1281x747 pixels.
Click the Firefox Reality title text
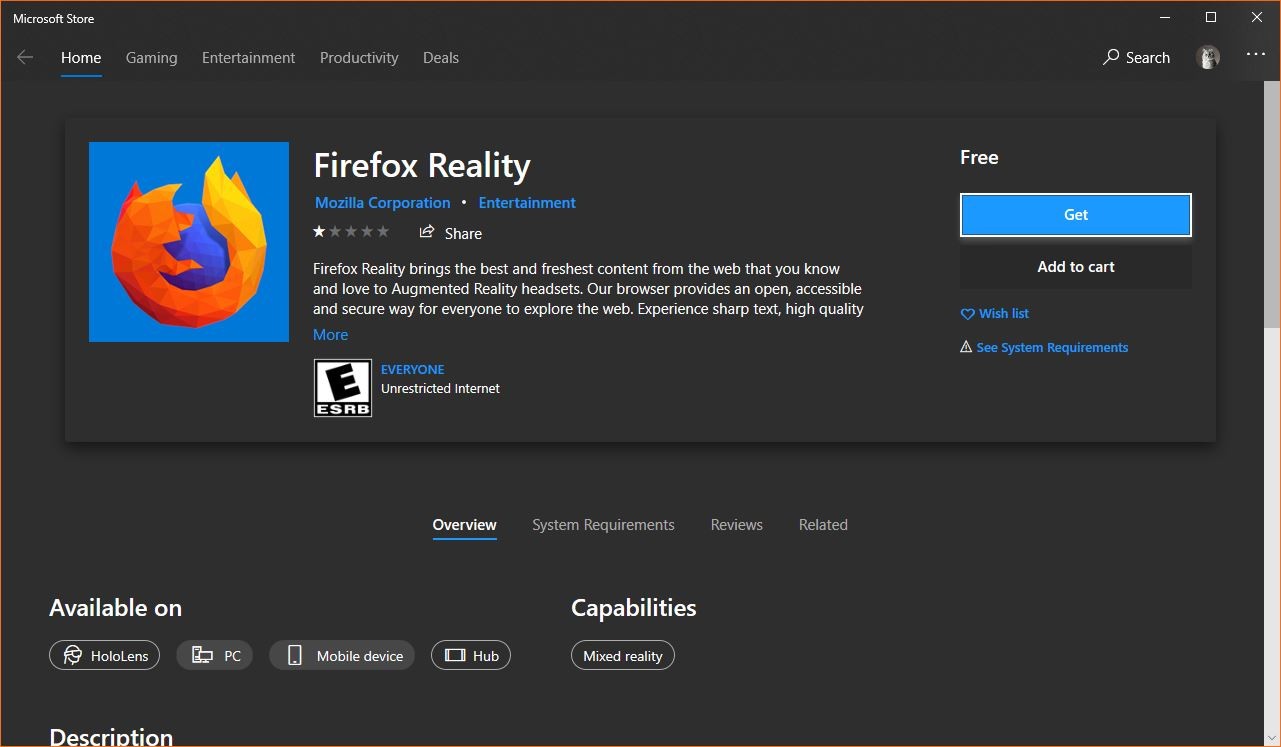422,166
